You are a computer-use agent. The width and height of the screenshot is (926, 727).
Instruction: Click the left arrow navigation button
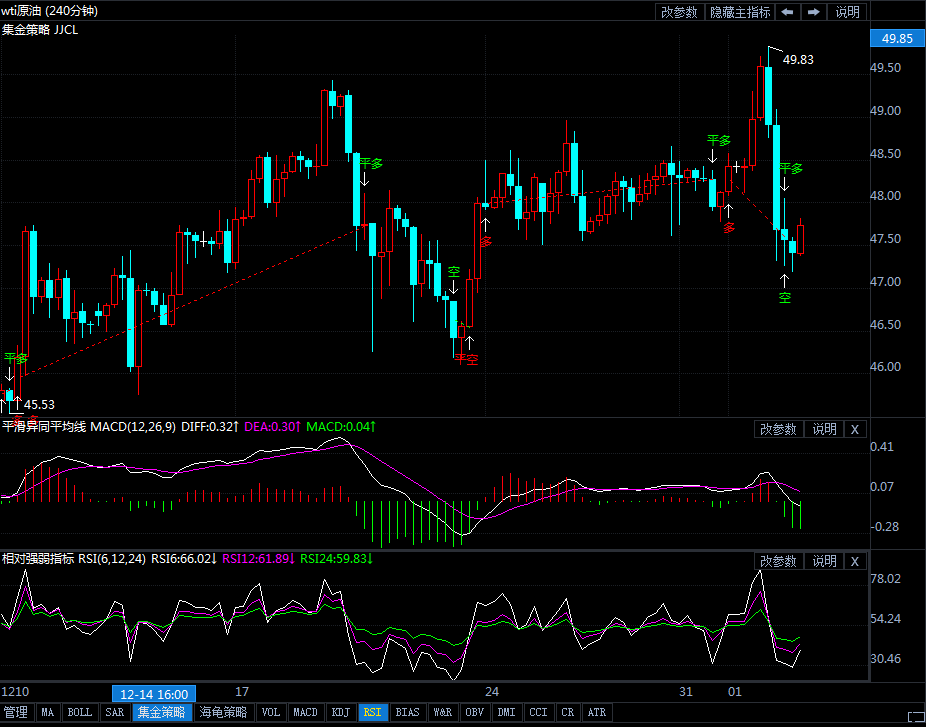pyautogui.click(x=788, y=12)
